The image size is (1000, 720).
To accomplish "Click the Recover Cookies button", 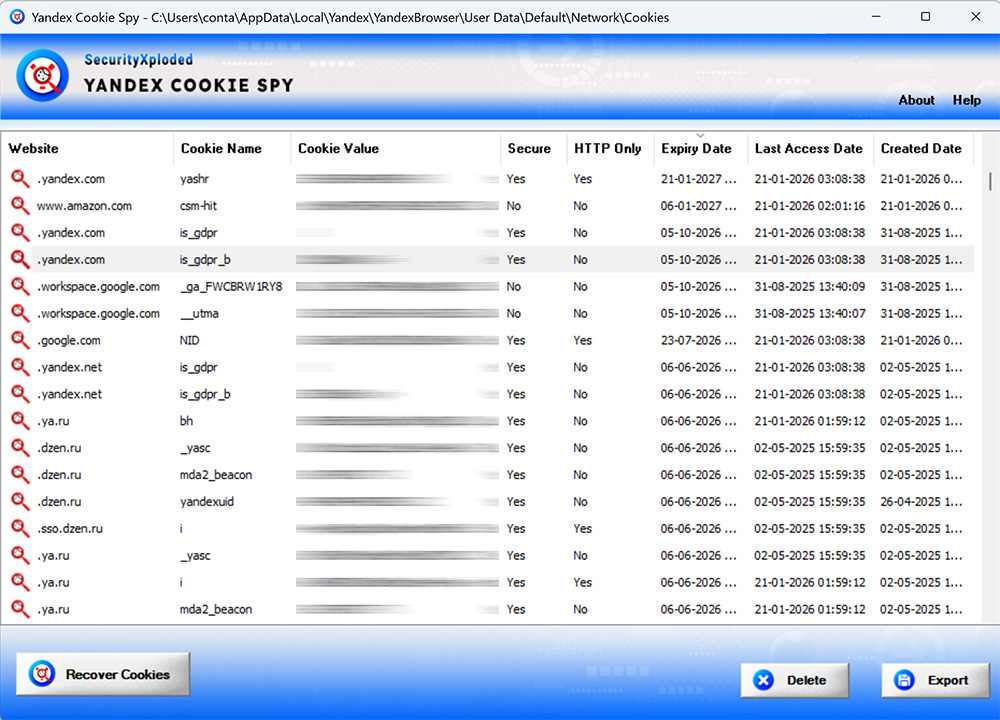I will [x=102, y=673].
